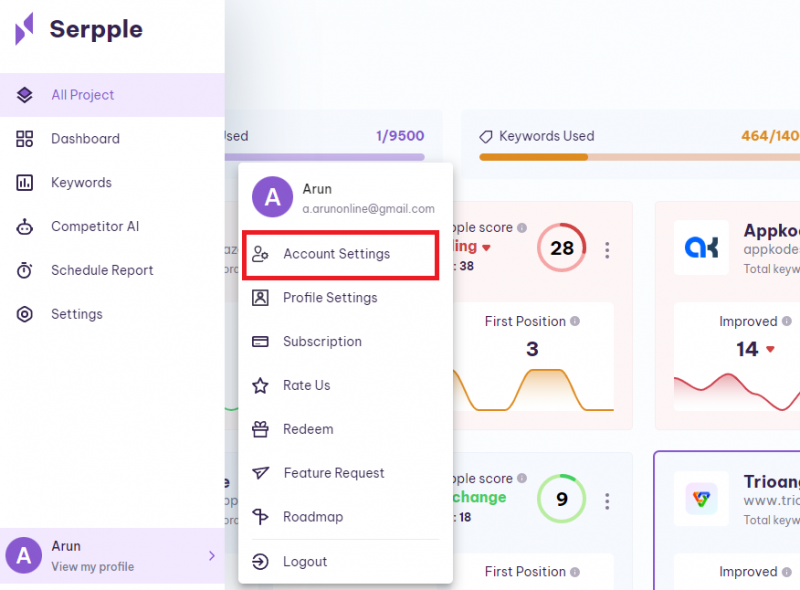Click the Serpple logo icon
Screen dimensions: 800x590
(25, 29)
